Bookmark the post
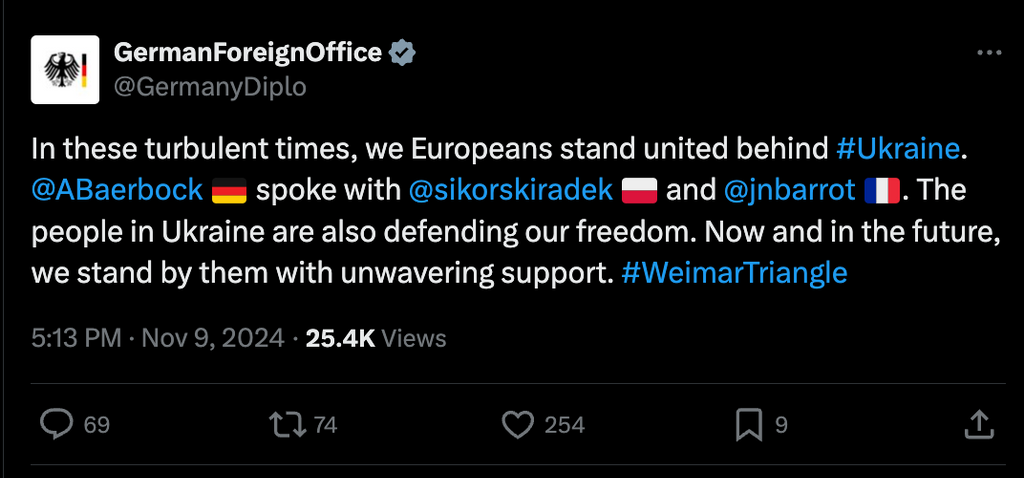The width and height of the screenshot is (1024, 478). click(x=748, y=424)
